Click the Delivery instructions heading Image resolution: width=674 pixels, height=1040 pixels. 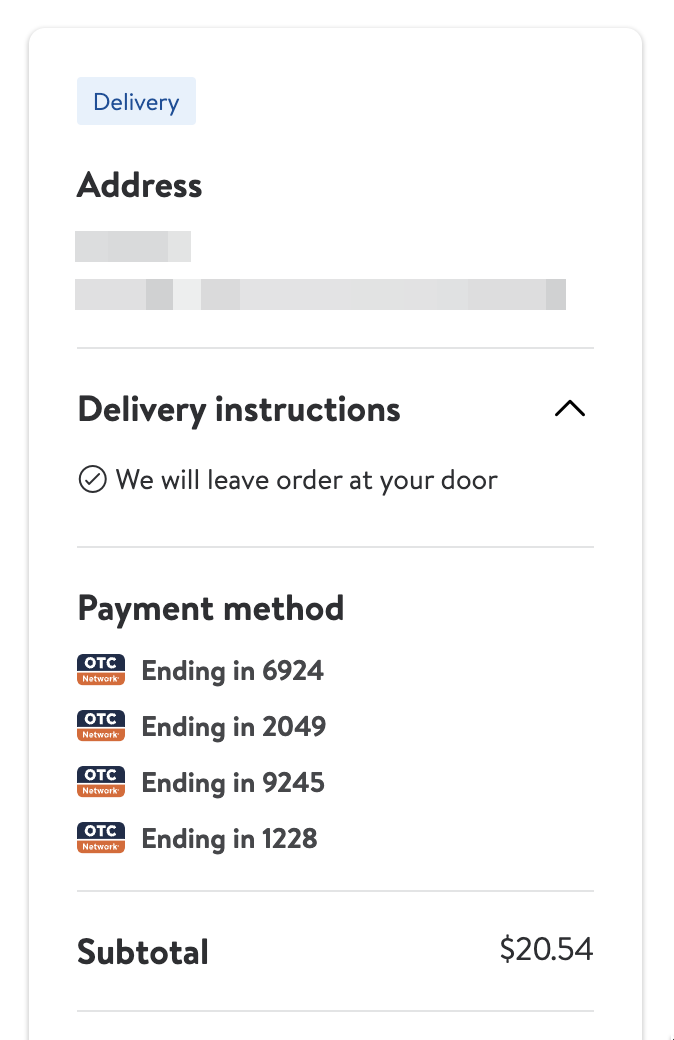click(x=239, y=409)
